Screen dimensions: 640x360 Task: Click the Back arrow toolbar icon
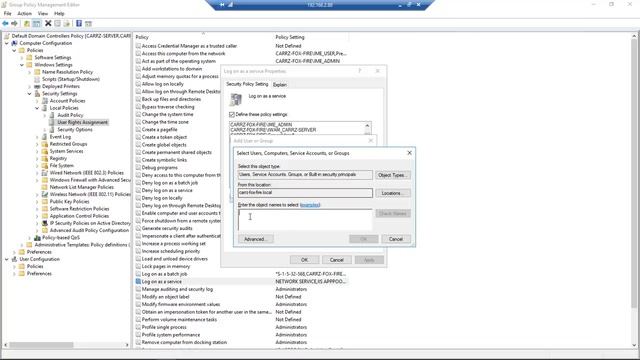click(5, 24)
